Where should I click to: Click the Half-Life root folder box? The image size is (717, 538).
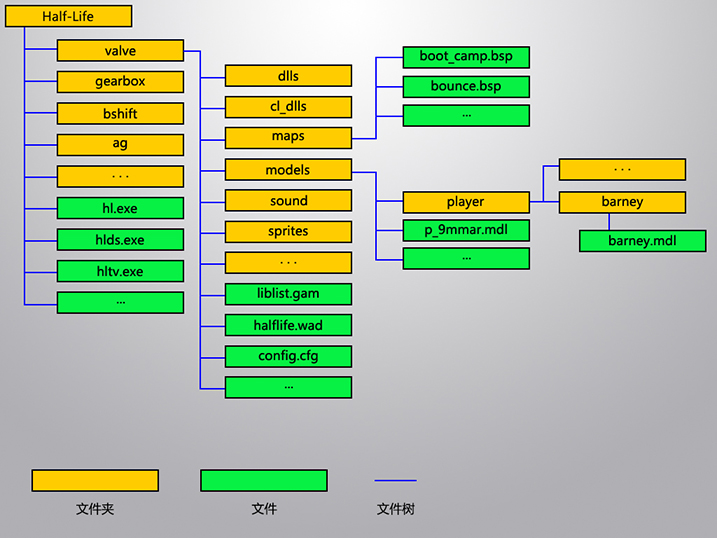69,16
